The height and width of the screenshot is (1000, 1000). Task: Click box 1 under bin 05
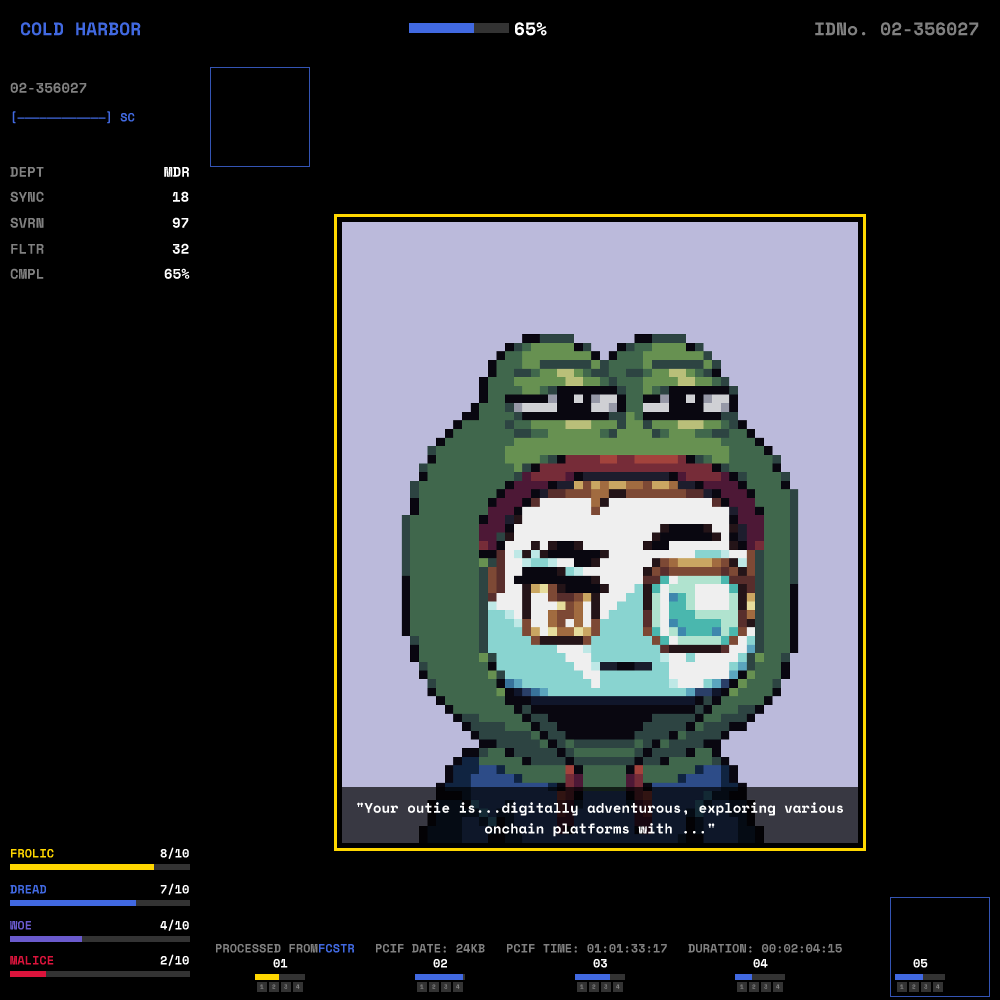point(902,987)
